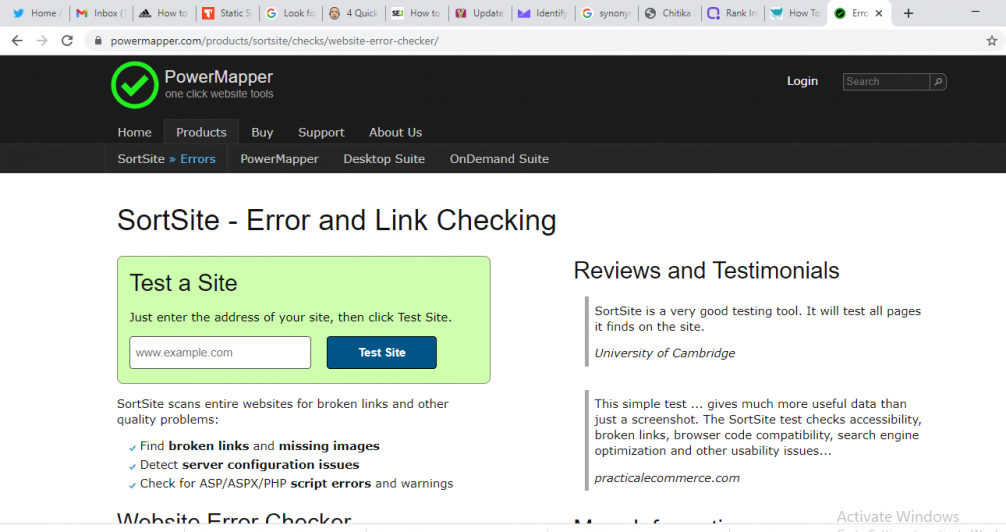Click the Detect server configuration issues bullet

tap(250, 465)
